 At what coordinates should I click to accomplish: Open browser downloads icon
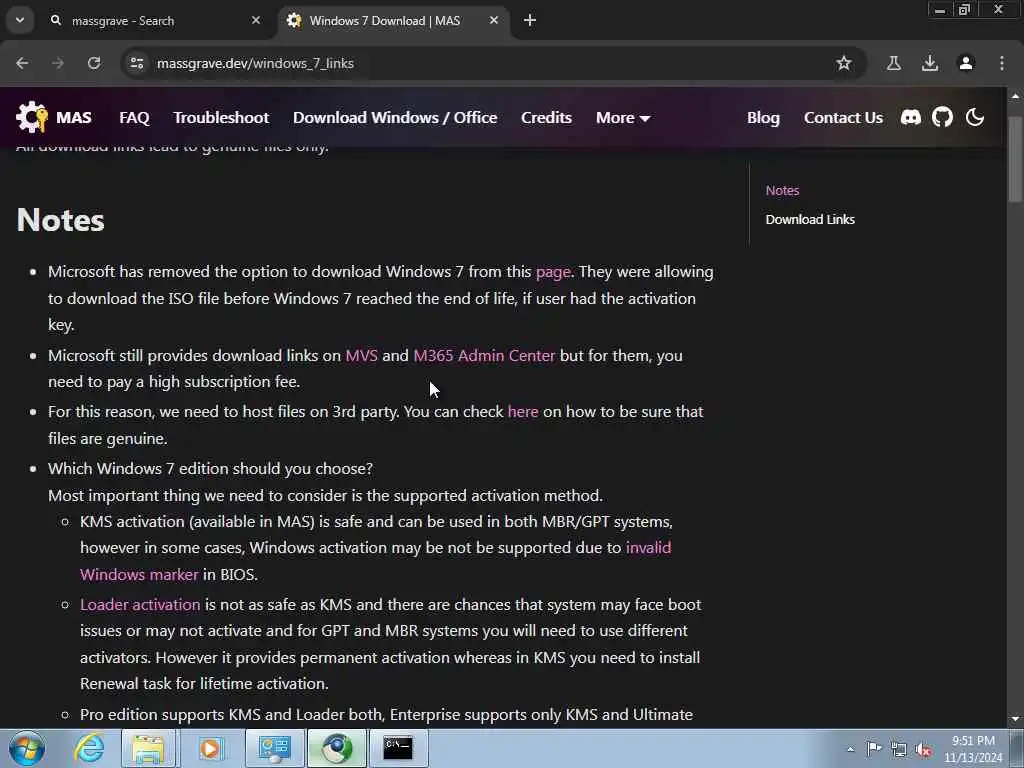tap(930, 63)
